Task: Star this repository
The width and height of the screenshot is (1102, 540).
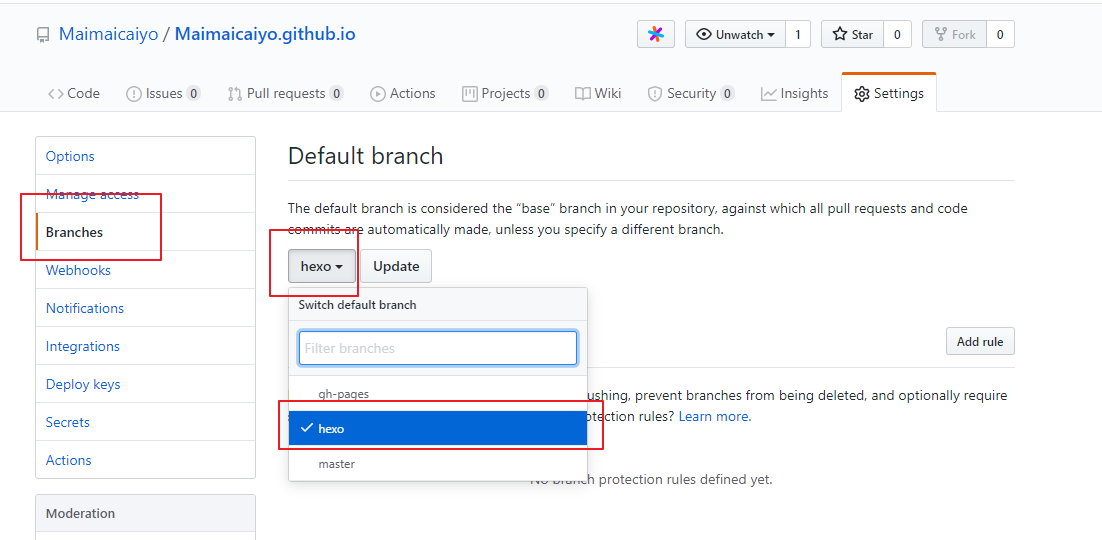Action: coord(853,34)
